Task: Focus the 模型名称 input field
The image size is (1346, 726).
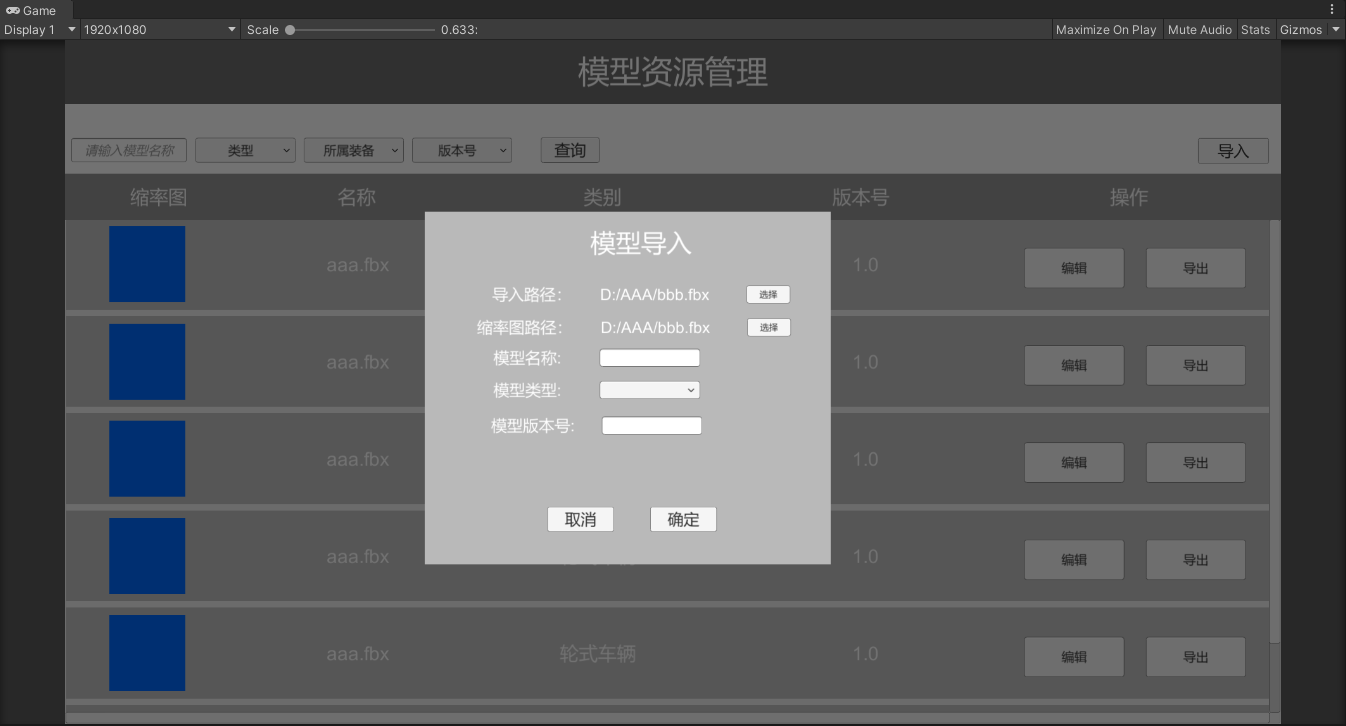Action: (x=649, y=358)
